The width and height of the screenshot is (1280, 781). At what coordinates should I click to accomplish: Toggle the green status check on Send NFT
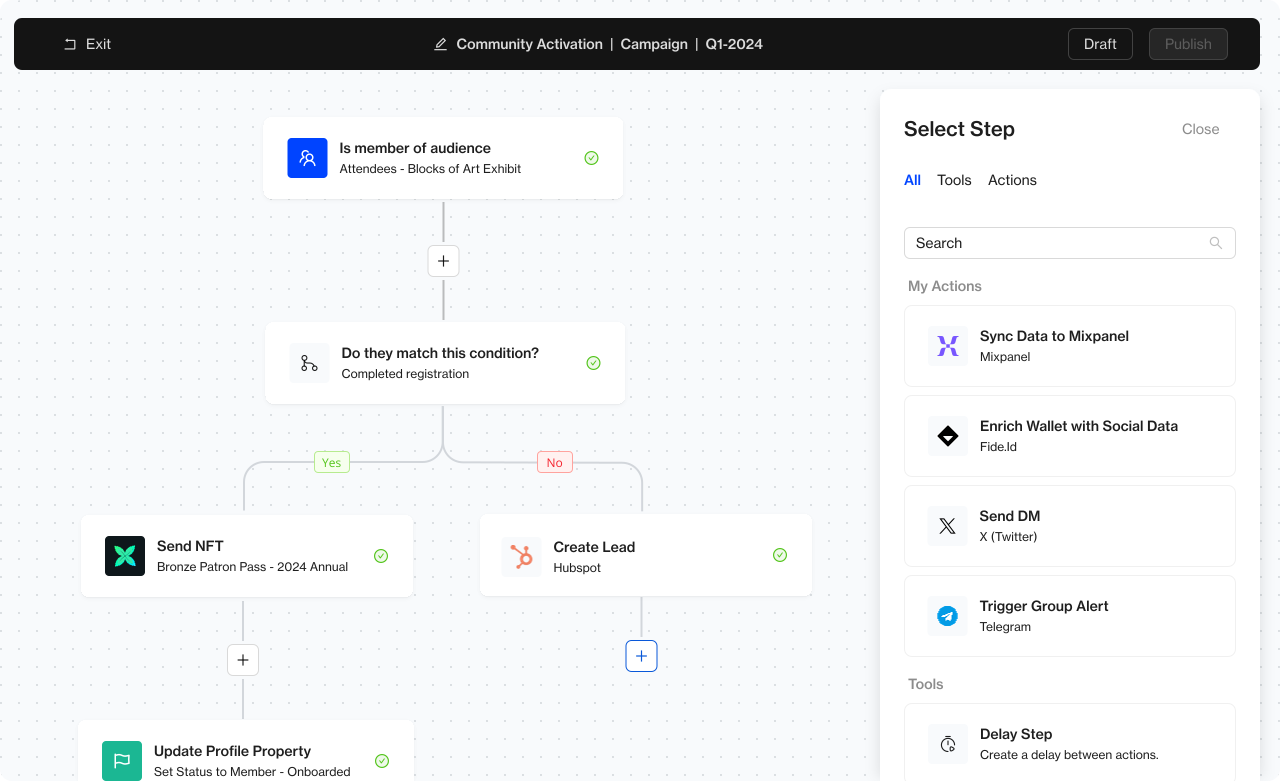pyautogui.click(x=381, y=555)
